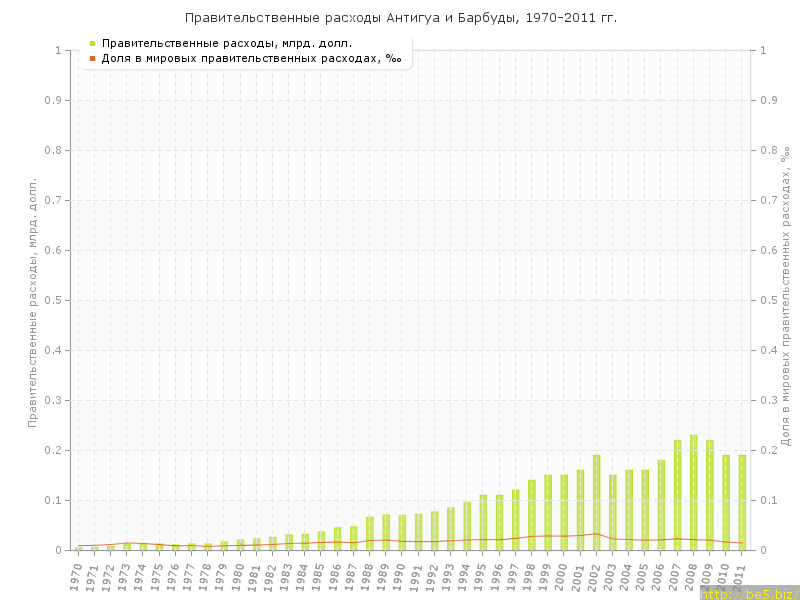
Task: Click the left axis value 0.5
Action: (x=59, y=300)
